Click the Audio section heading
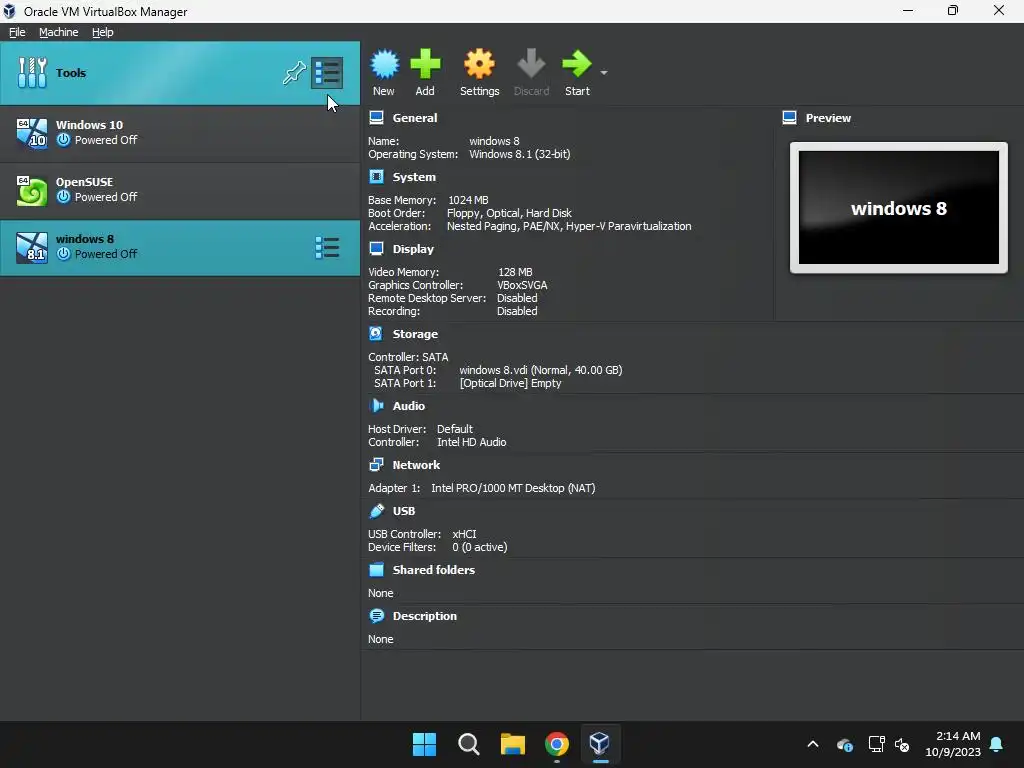 click(409, 406)
